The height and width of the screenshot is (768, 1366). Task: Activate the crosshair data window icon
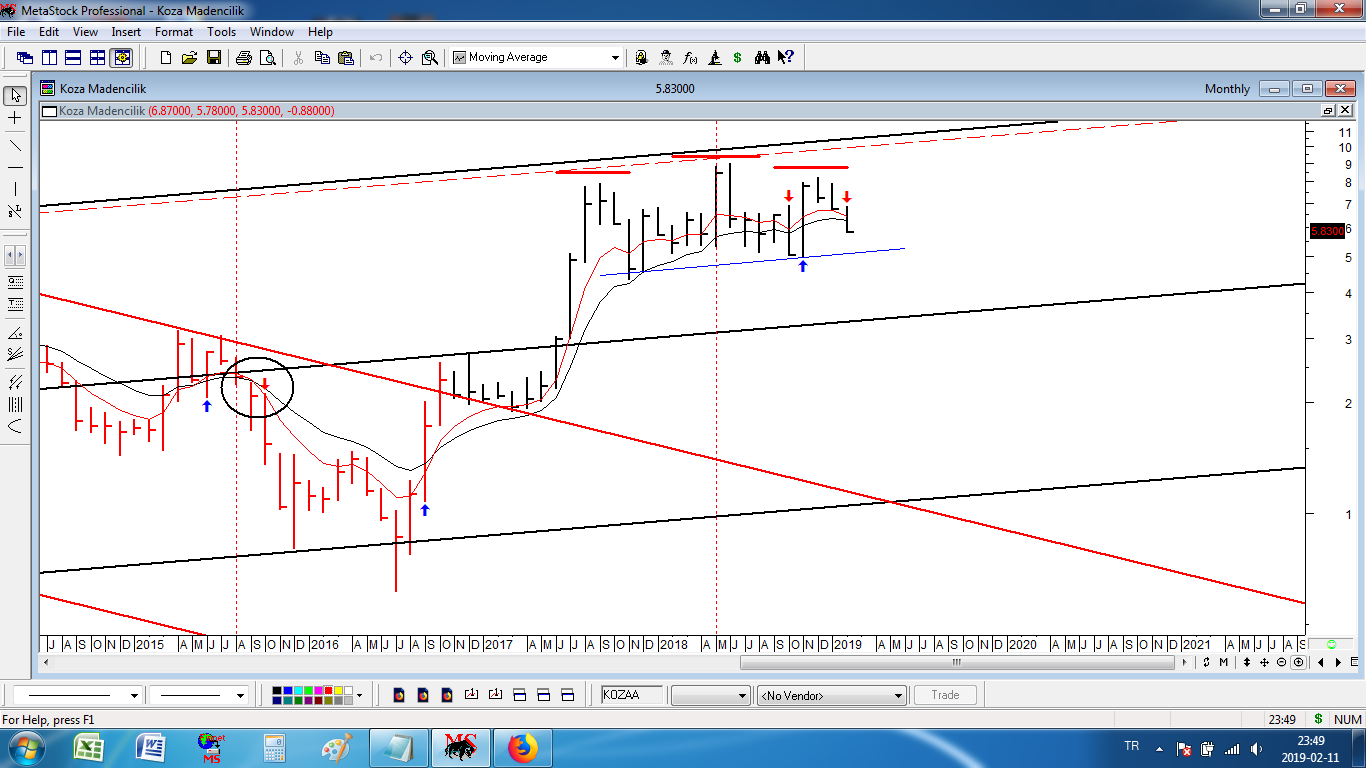406,58
